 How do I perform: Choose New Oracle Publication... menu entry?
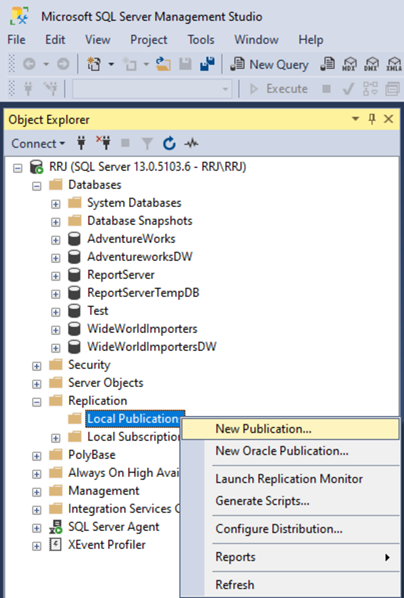click(290, 451)
